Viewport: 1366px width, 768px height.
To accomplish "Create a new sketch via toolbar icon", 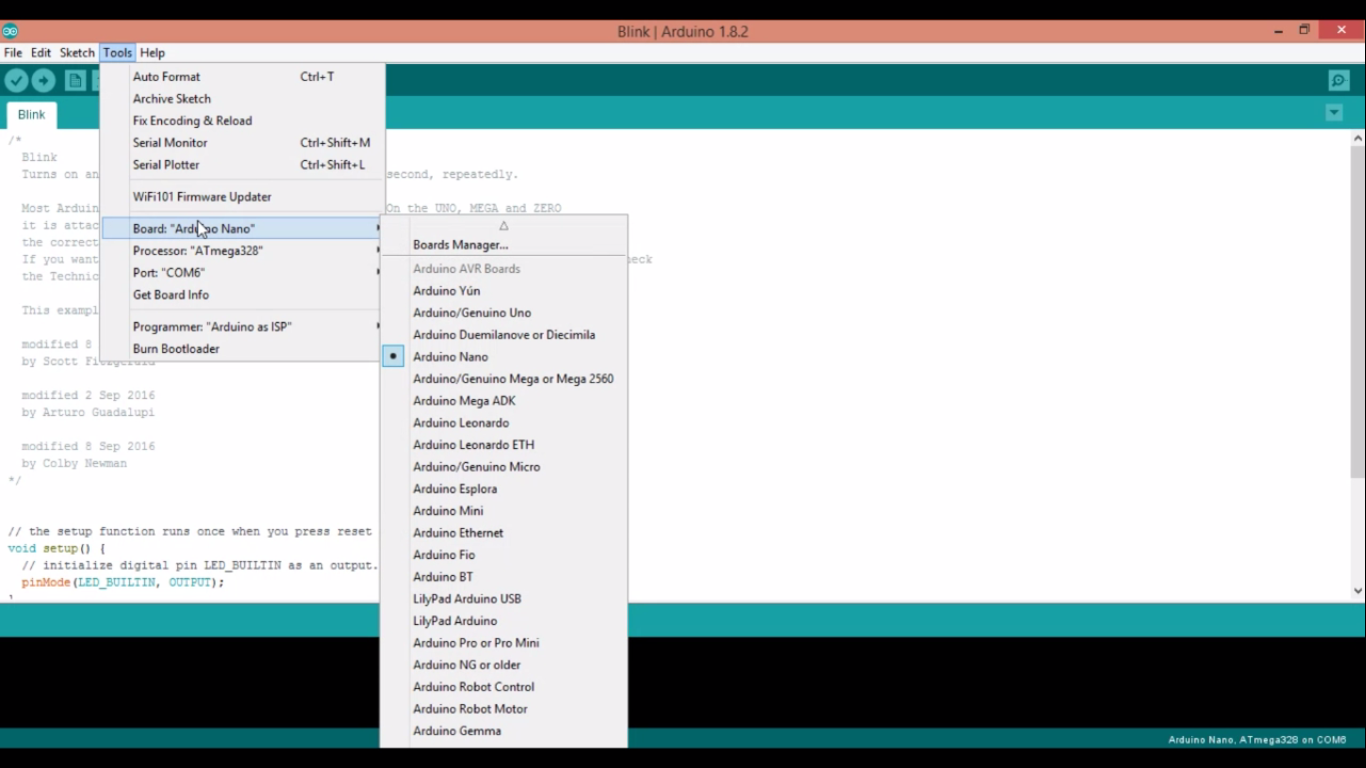I will pos(75,81).
